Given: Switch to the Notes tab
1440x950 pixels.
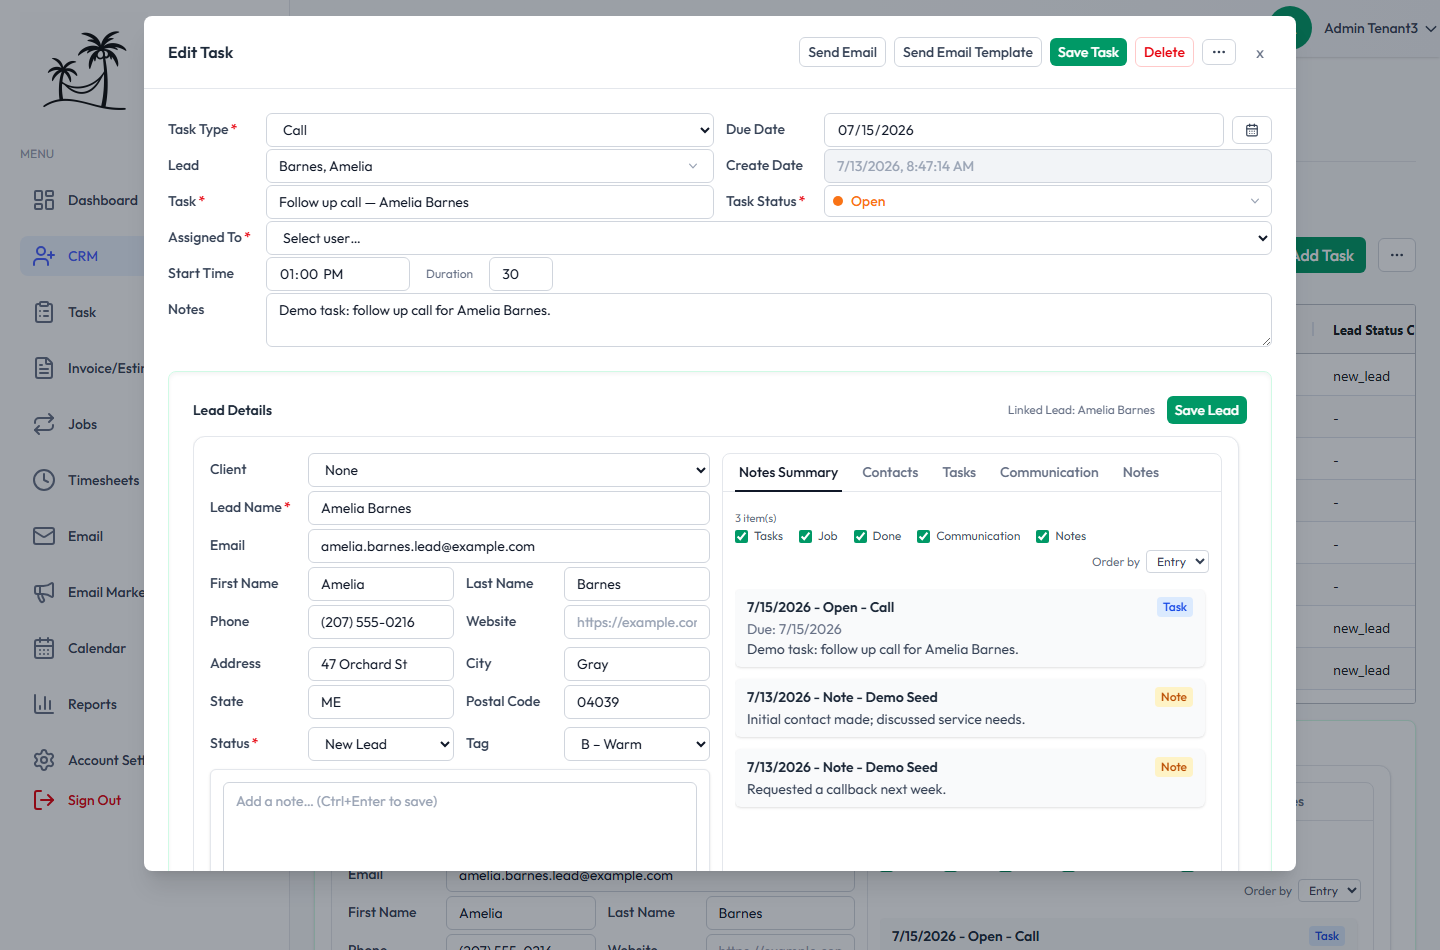Looking at the screenshot, I should click(1141, 472).
